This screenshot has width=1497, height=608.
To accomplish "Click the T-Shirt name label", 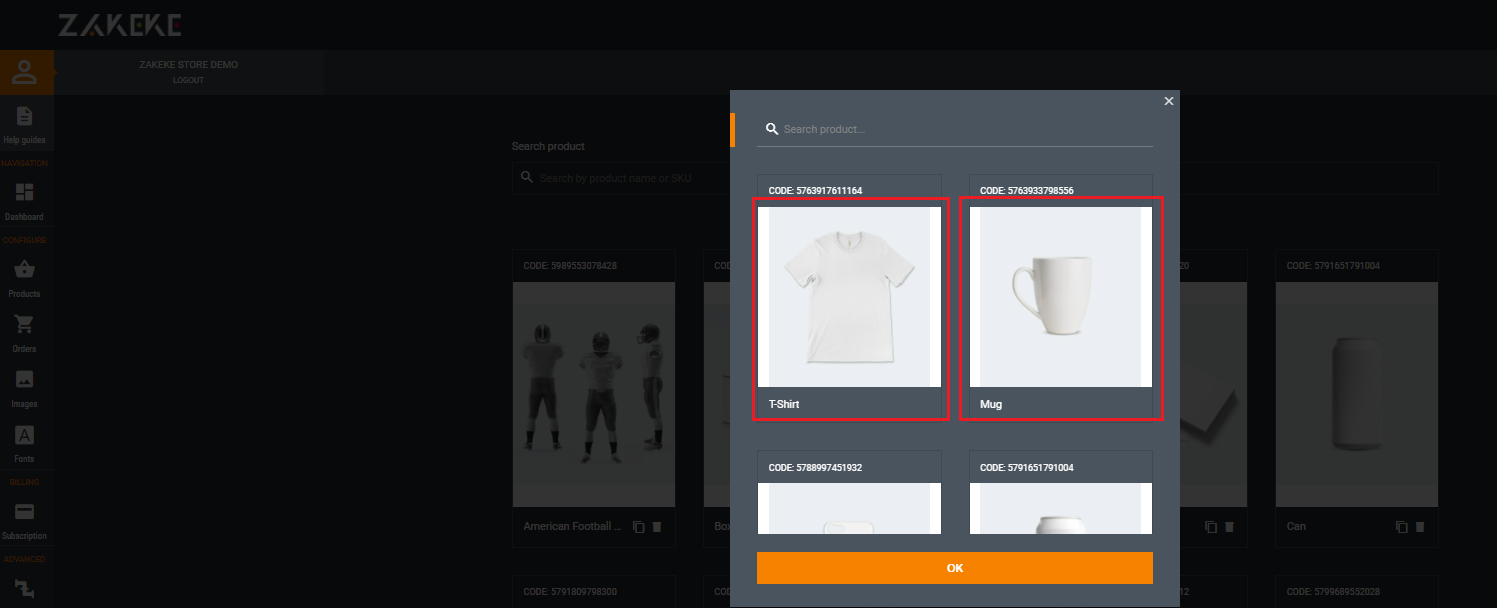I will pos(784,405).
